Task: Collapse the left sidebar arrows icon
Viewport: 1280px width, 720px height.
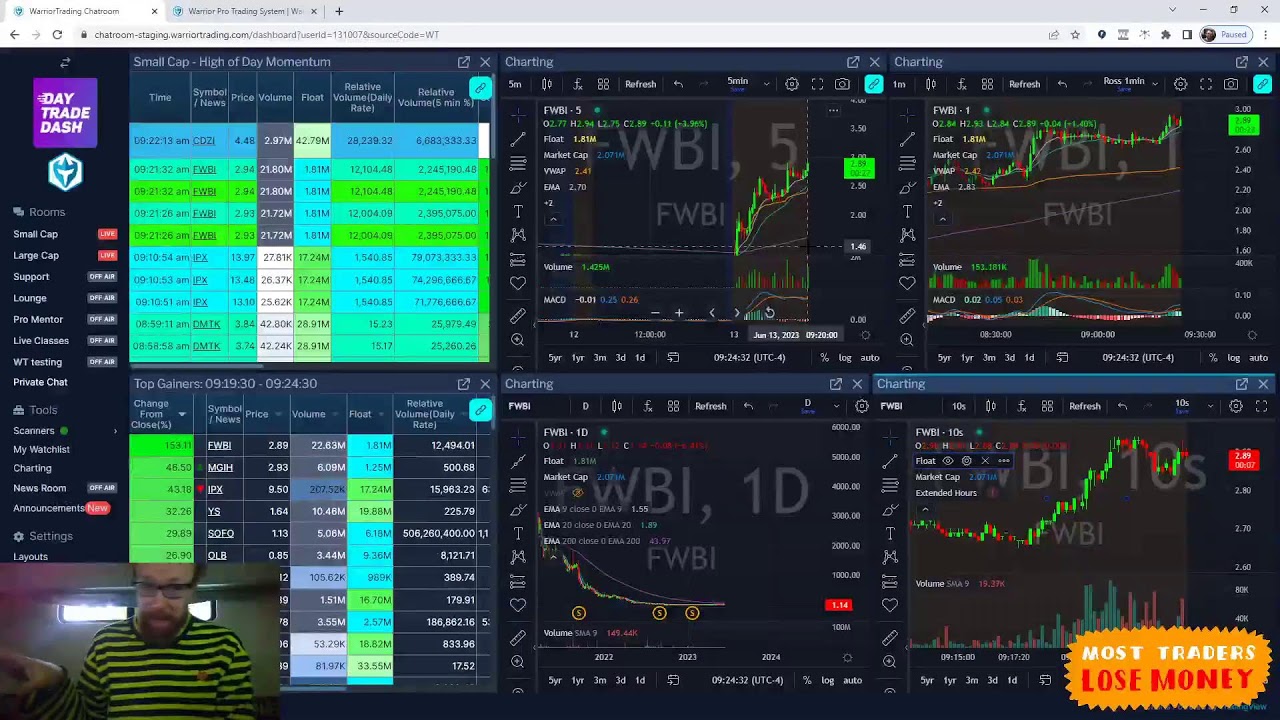Action: (65, 63)
